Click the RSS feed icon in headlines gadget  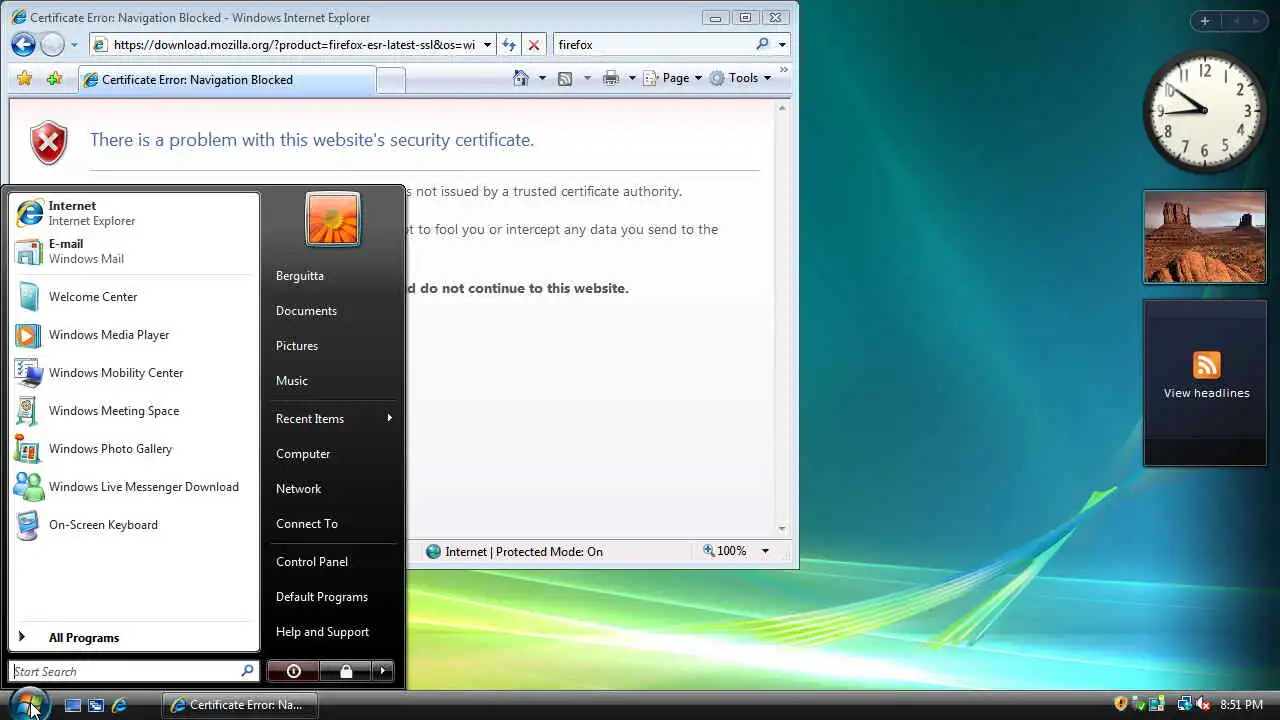pyautogui.click(x=1206, y=365)
